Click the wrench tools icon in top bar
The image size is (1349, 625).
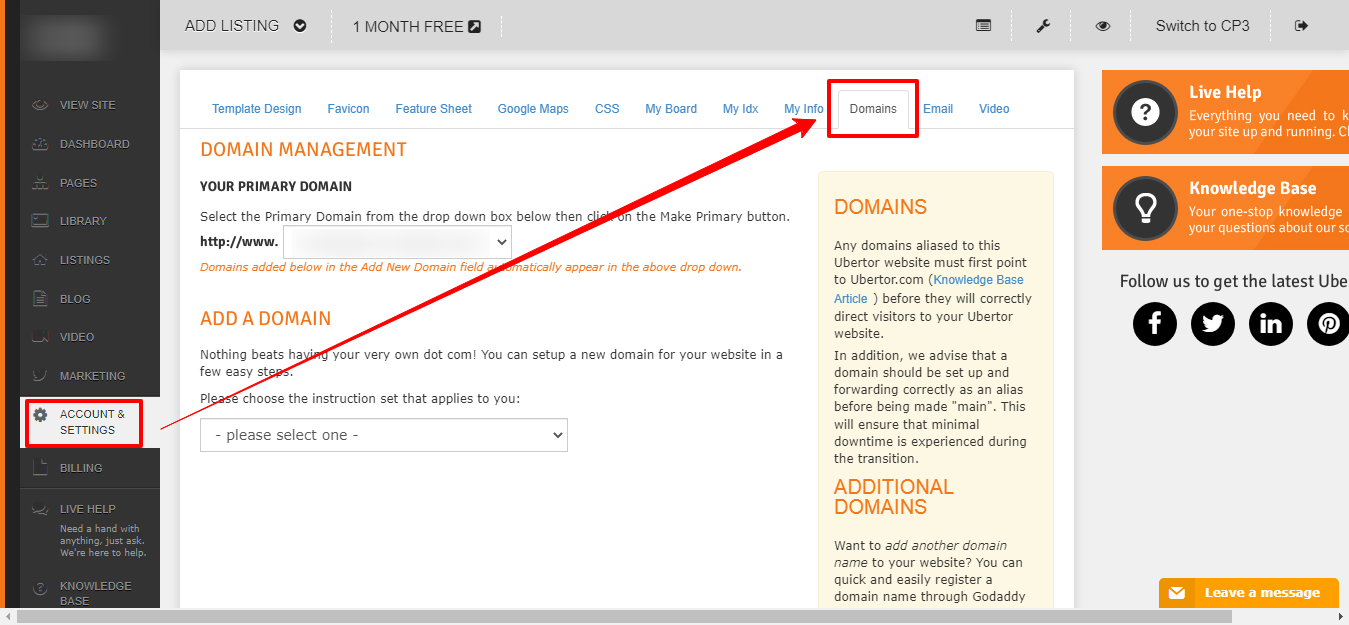click(1043, 26)
